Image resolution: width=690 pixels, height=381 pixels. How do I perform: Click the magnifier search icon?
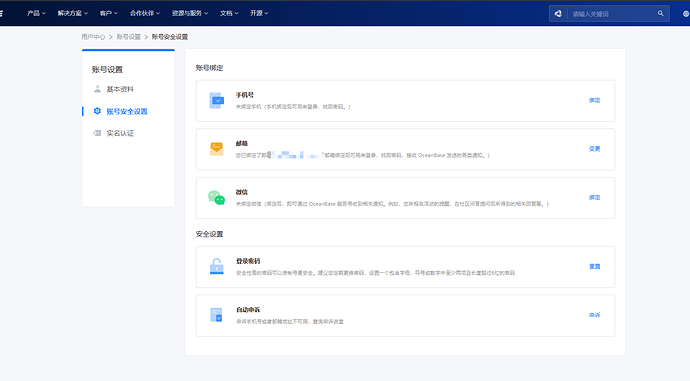click(661, 14)
